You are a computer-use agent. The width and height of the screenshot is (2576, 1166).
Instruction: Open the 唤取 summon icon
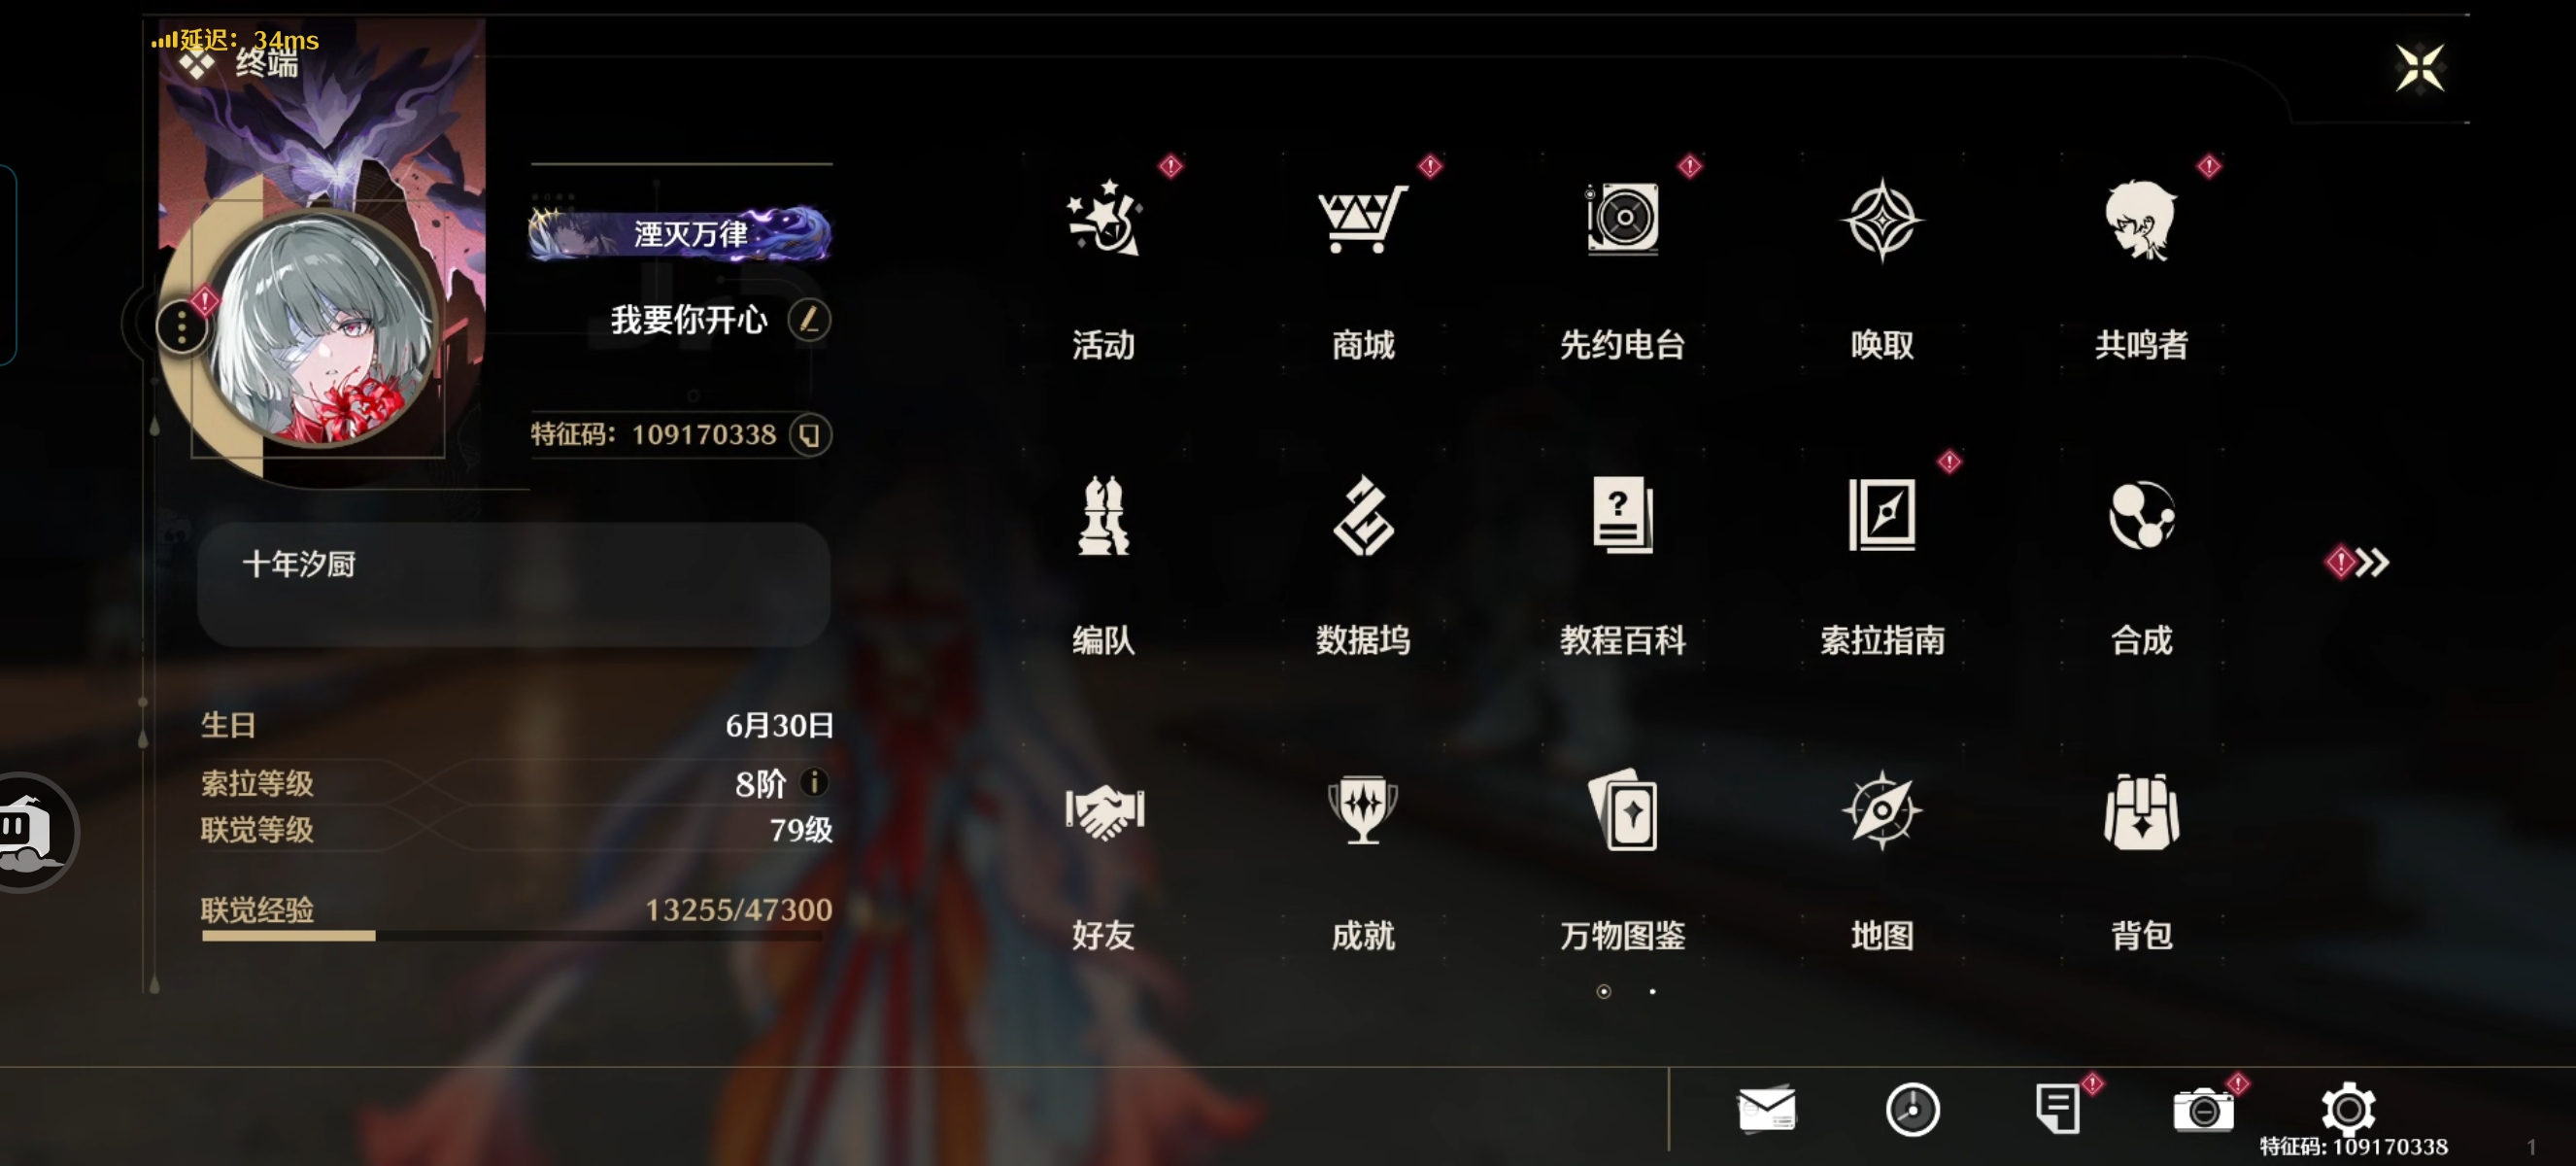[x=1881, y=220]
